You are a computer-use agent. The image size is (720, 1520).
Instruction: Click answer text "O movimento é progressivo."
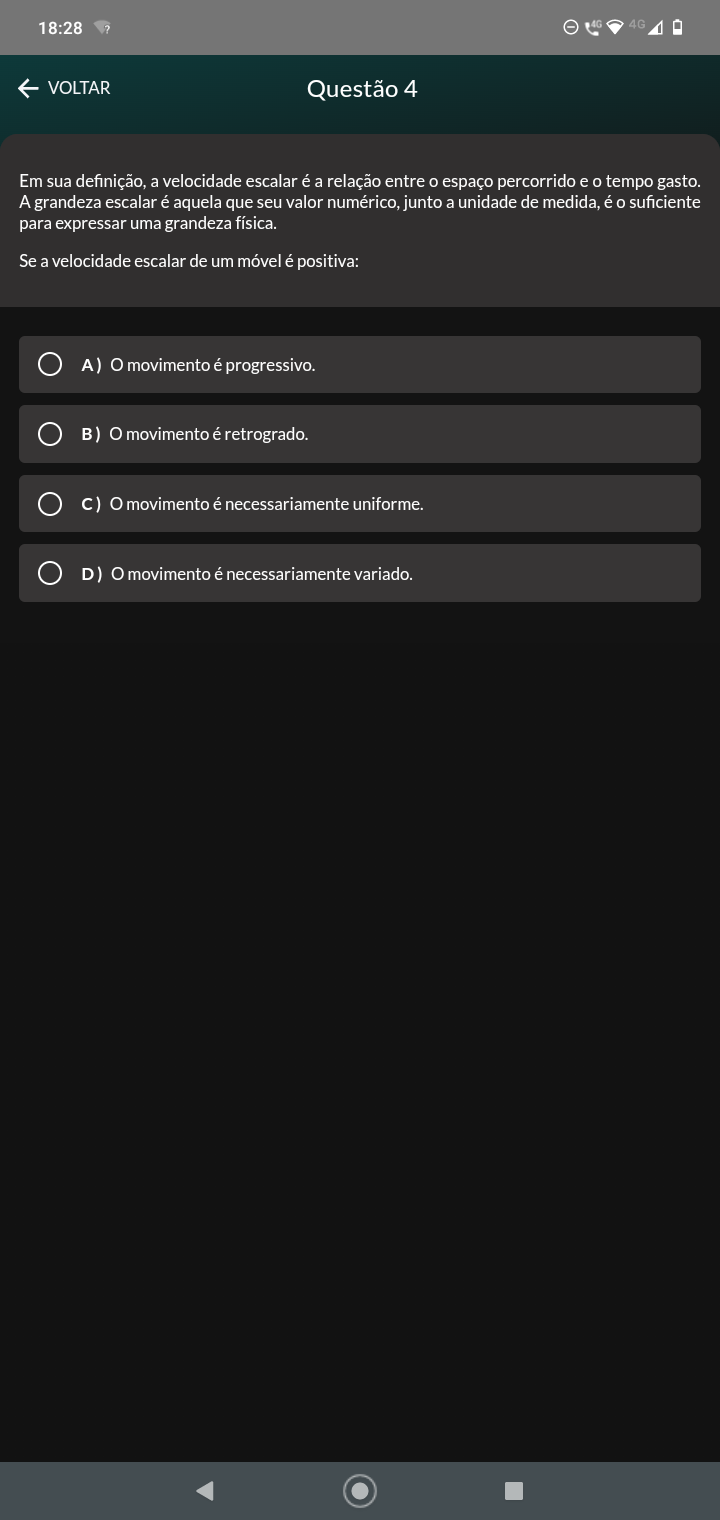(x=212, y=365)
